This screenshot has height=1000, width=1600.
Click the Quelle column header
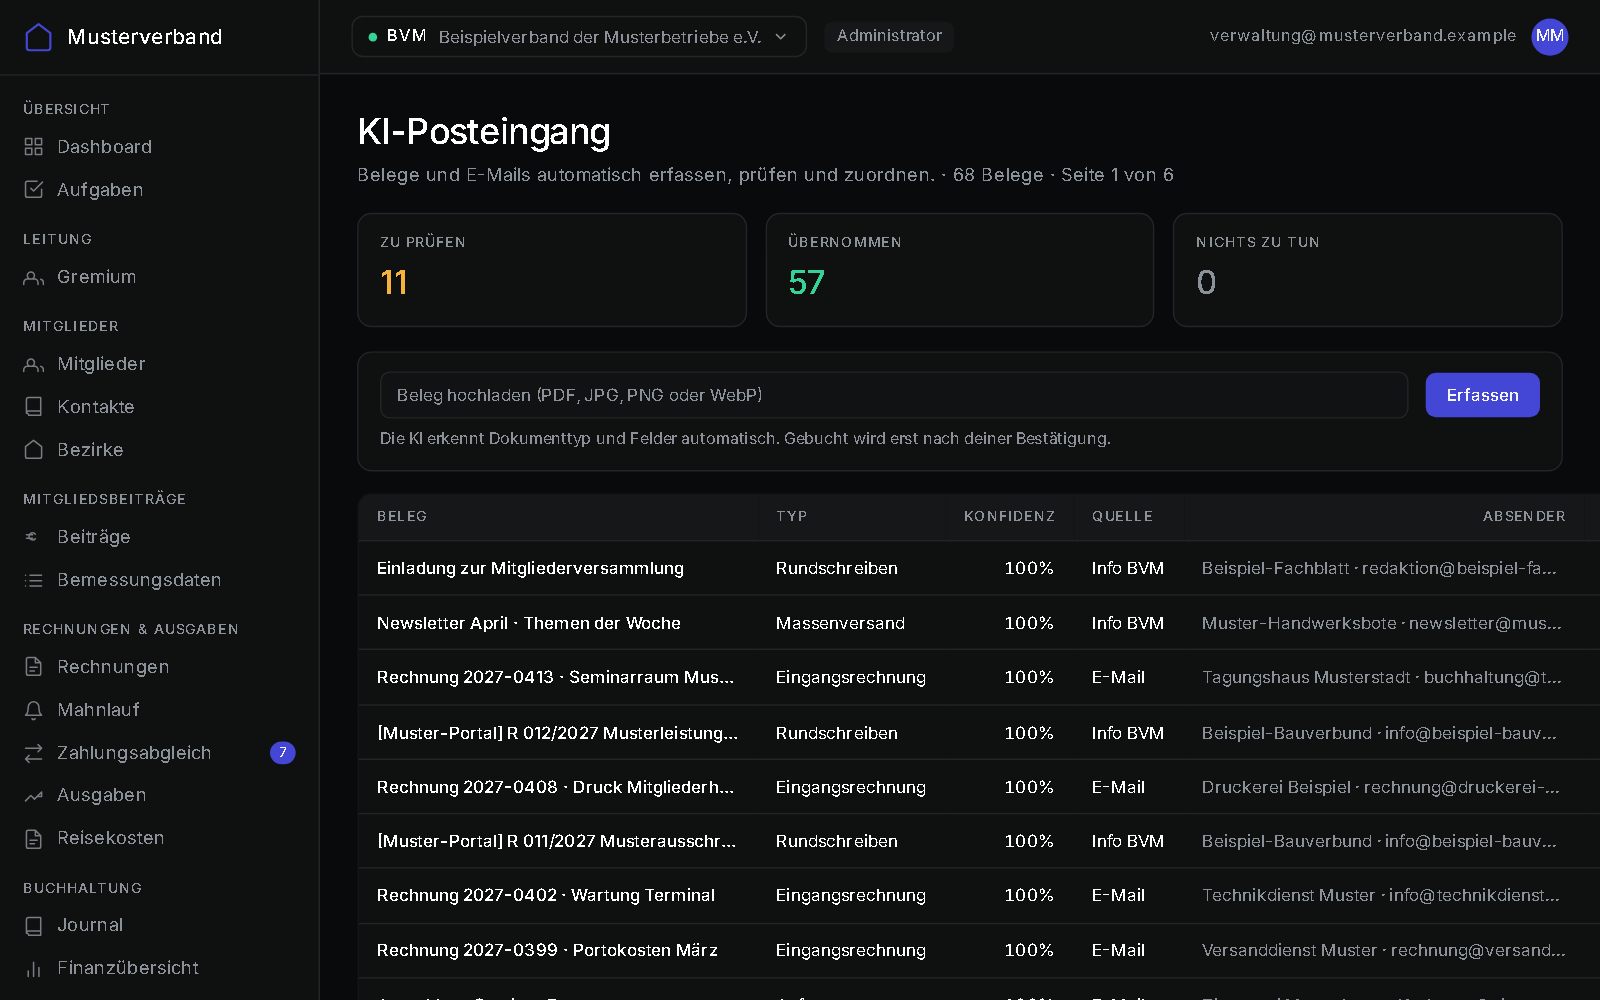(1122, 517)
